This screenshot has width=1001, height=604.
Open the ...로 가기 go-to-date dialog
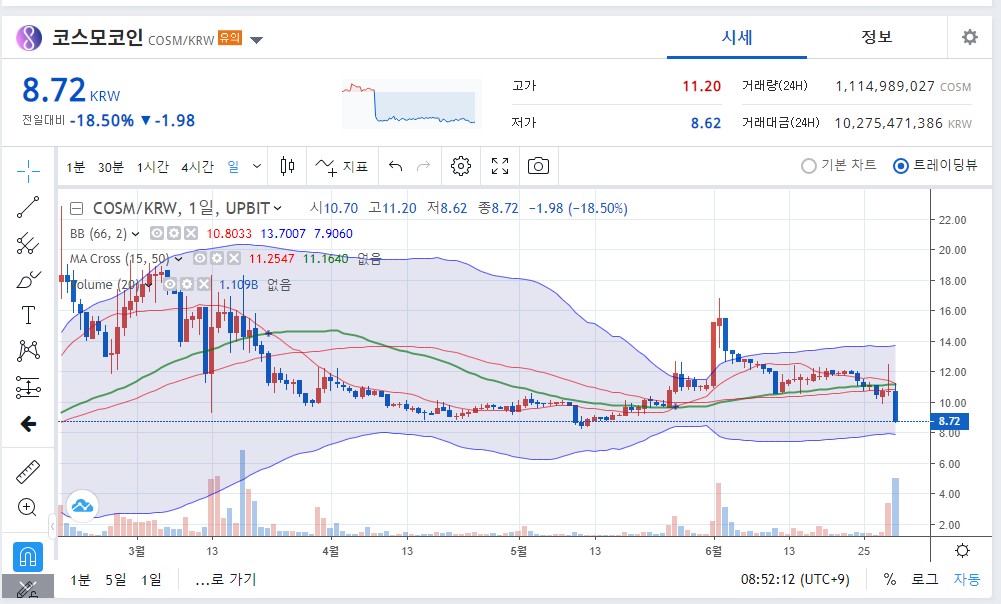pyautogui.click(x=225, y=580)
